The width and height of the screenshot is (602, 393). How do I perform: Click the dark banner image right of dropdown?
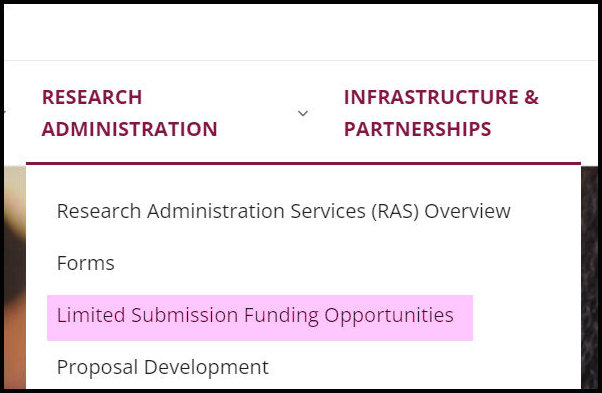point(589,277)
